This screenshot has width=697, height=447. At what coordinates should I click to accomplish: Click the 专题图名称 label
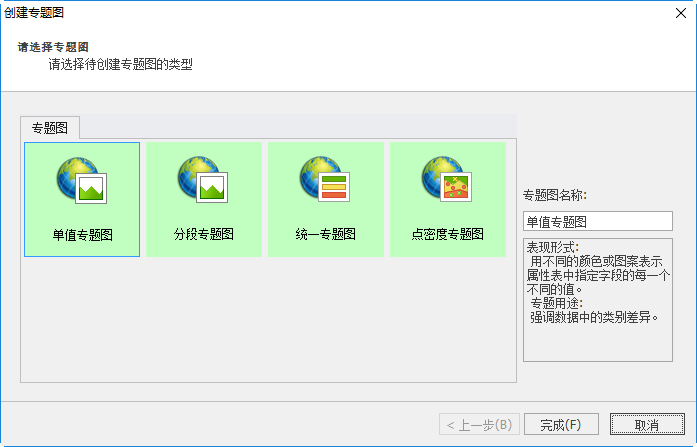(x=555, y=196)
